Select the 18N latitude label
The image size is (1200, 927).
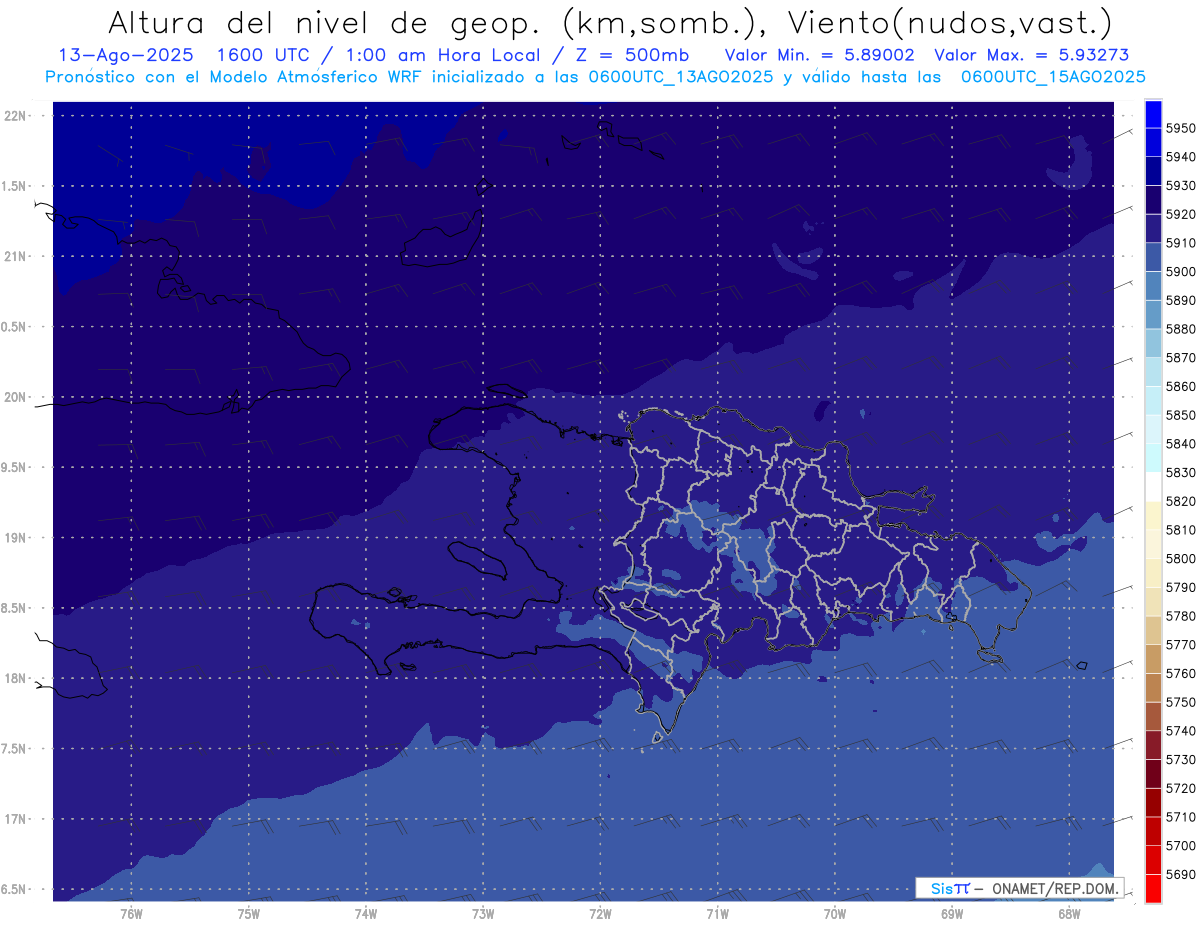(x=15, y=679)
